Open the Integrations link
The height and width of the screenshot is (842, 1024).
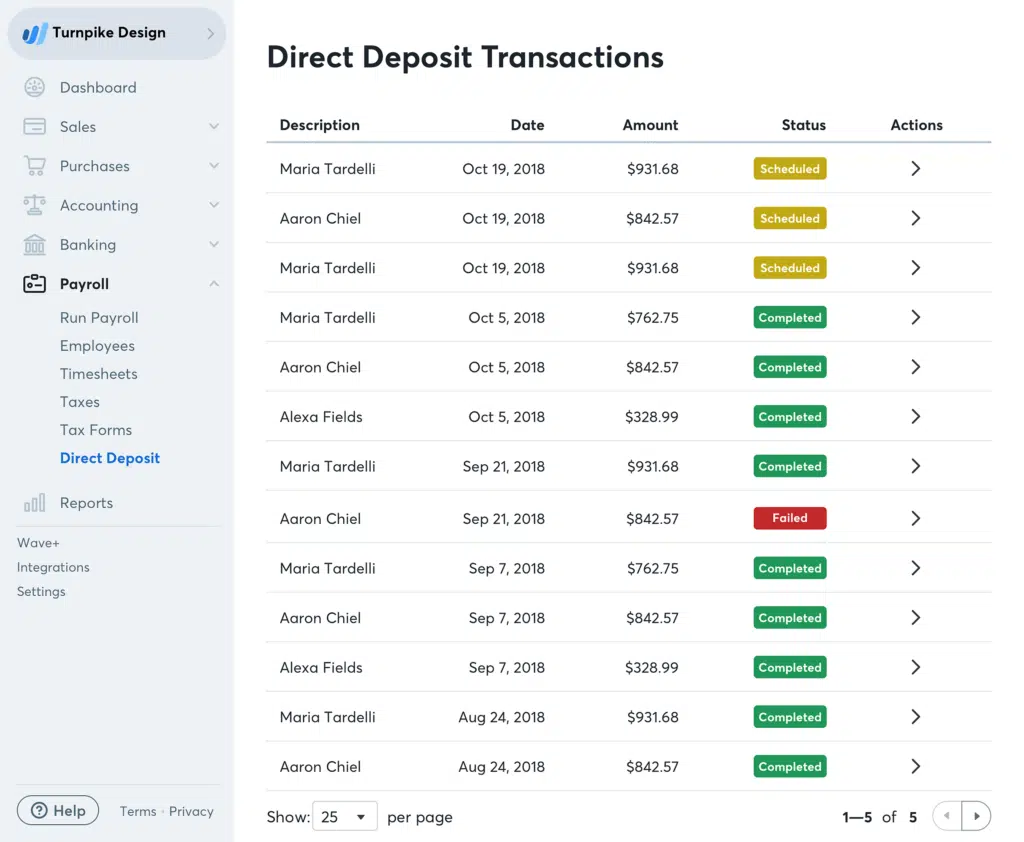tap(53, 567)
